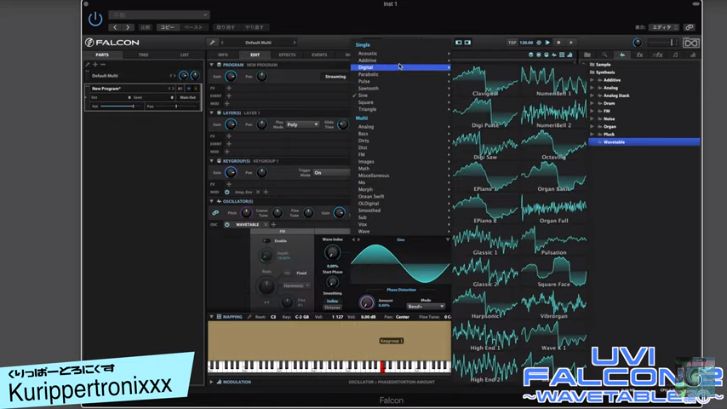This screenshot has width=727, height=409.
Task: Add FX to Program with plus icon
Action: pyautogui.click(x=229, y=88)
